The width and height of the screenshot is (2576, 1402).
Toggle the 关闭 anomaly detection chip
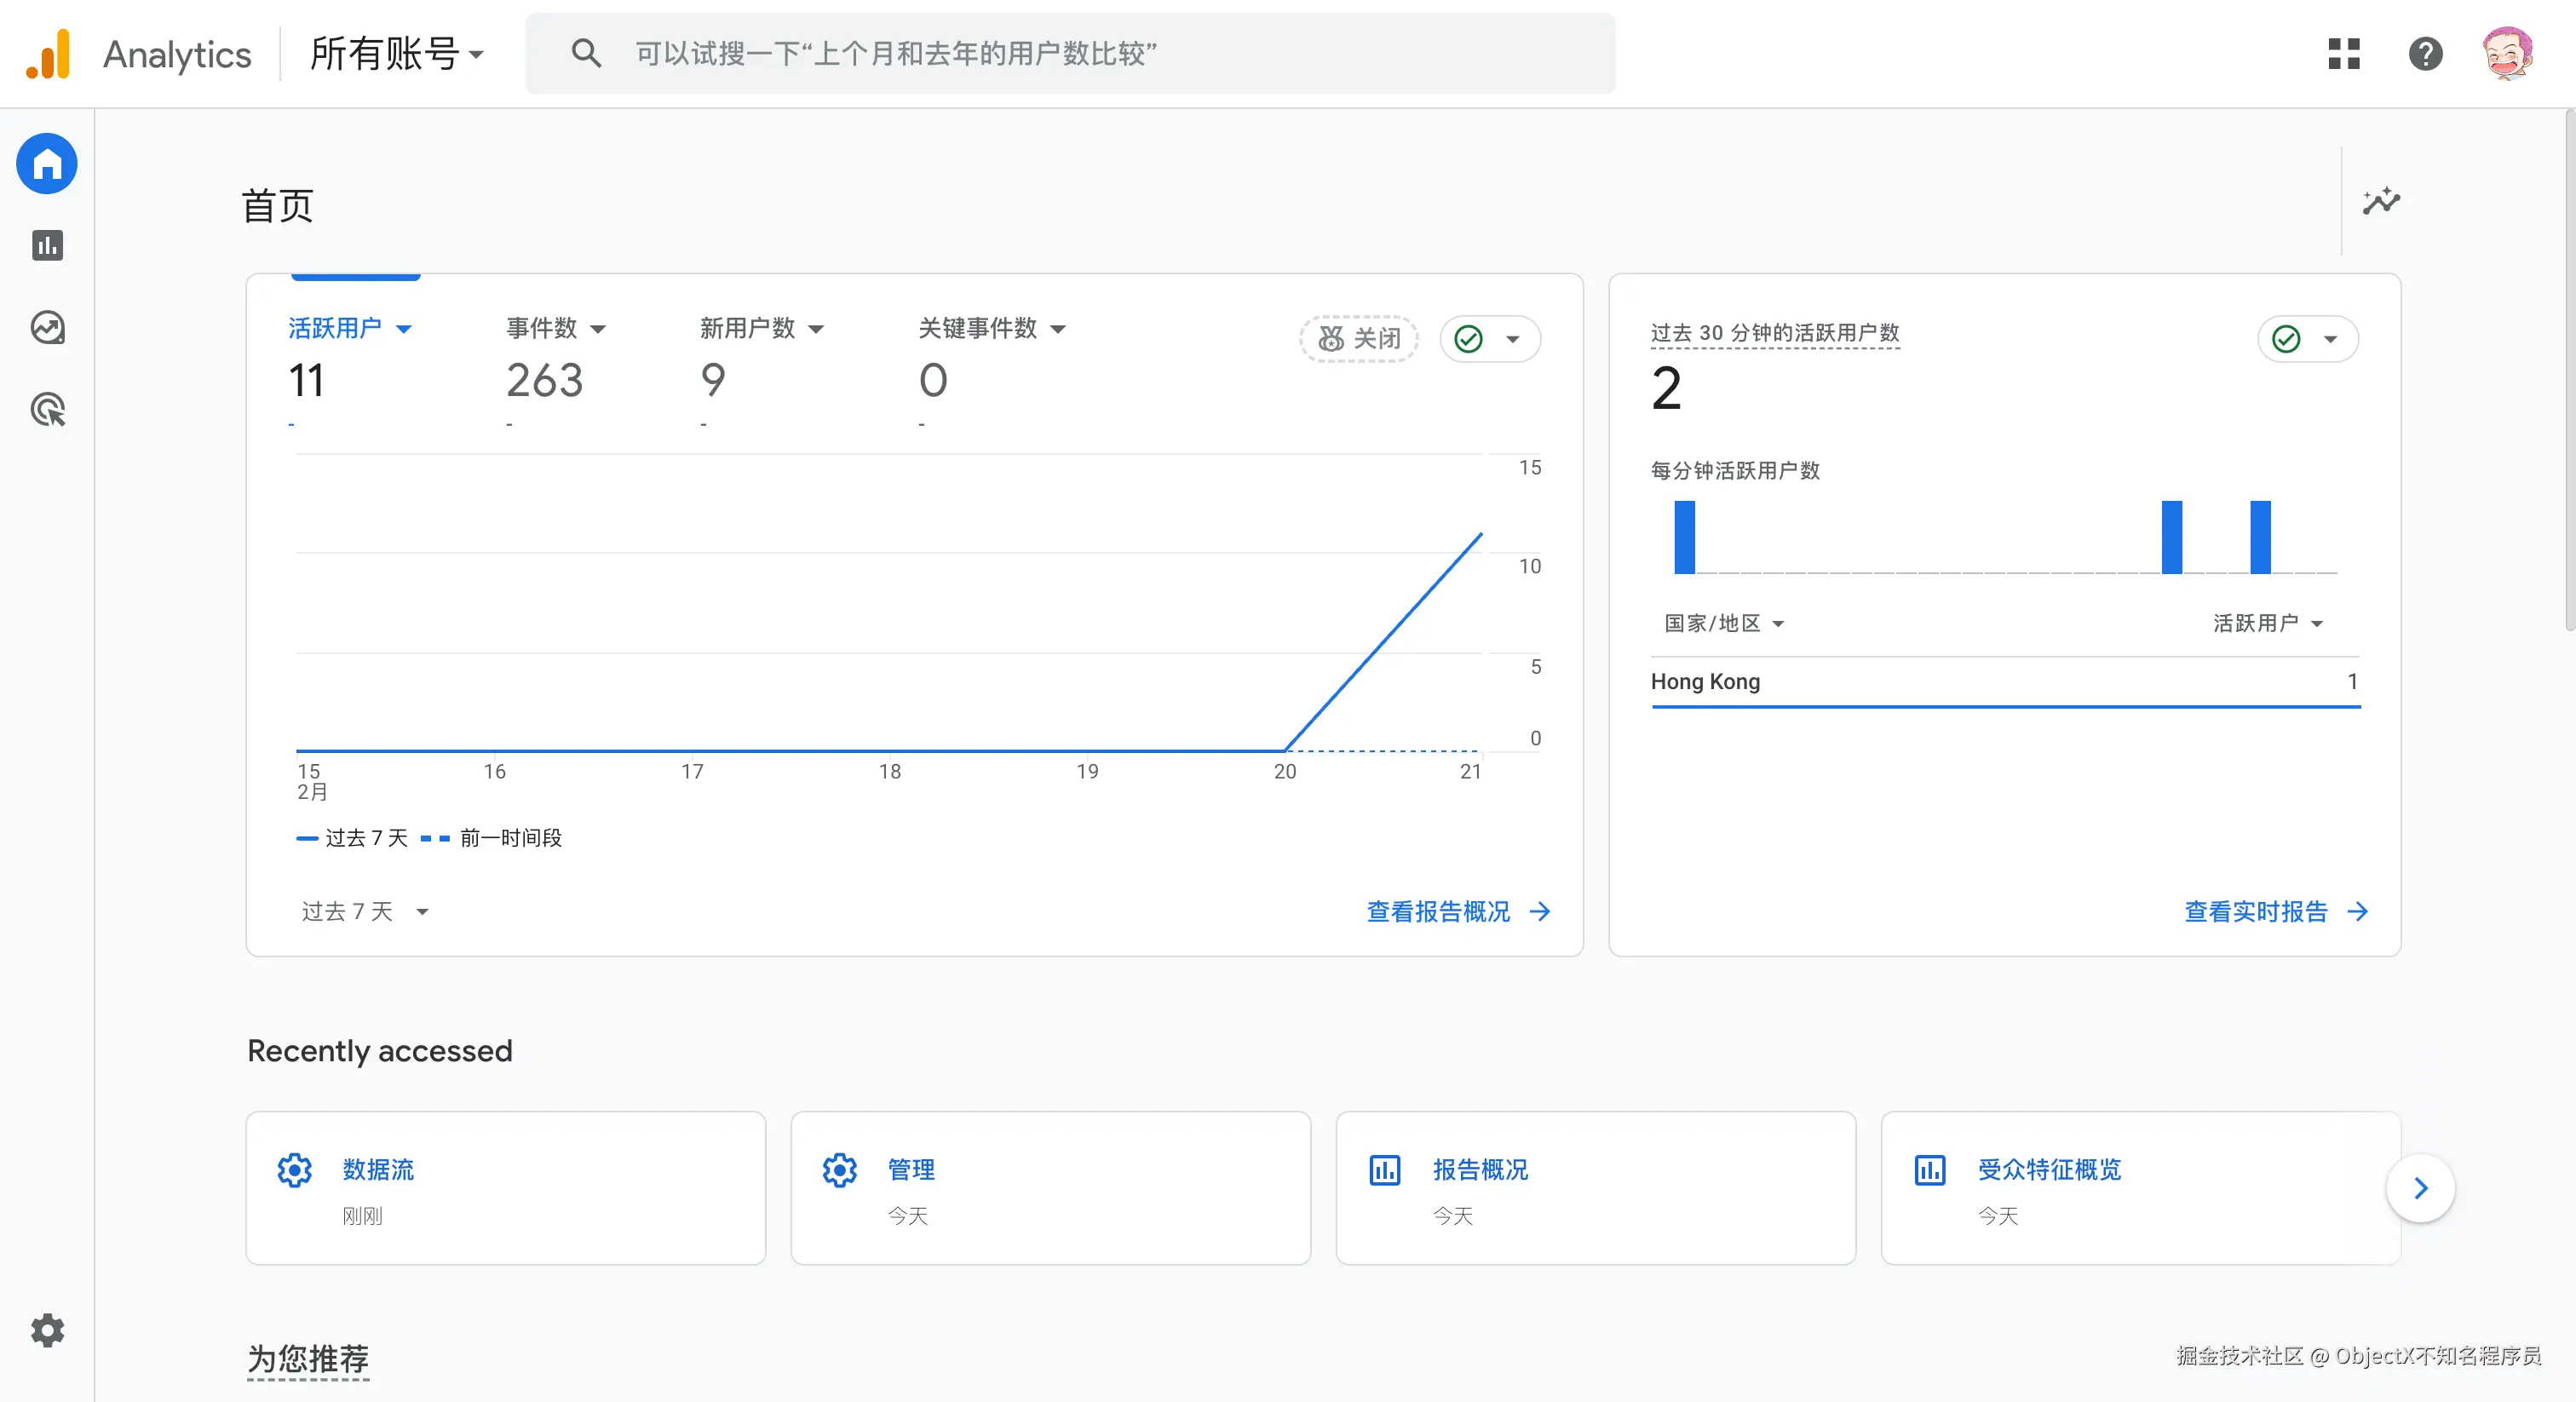(x=1359, y=339)
